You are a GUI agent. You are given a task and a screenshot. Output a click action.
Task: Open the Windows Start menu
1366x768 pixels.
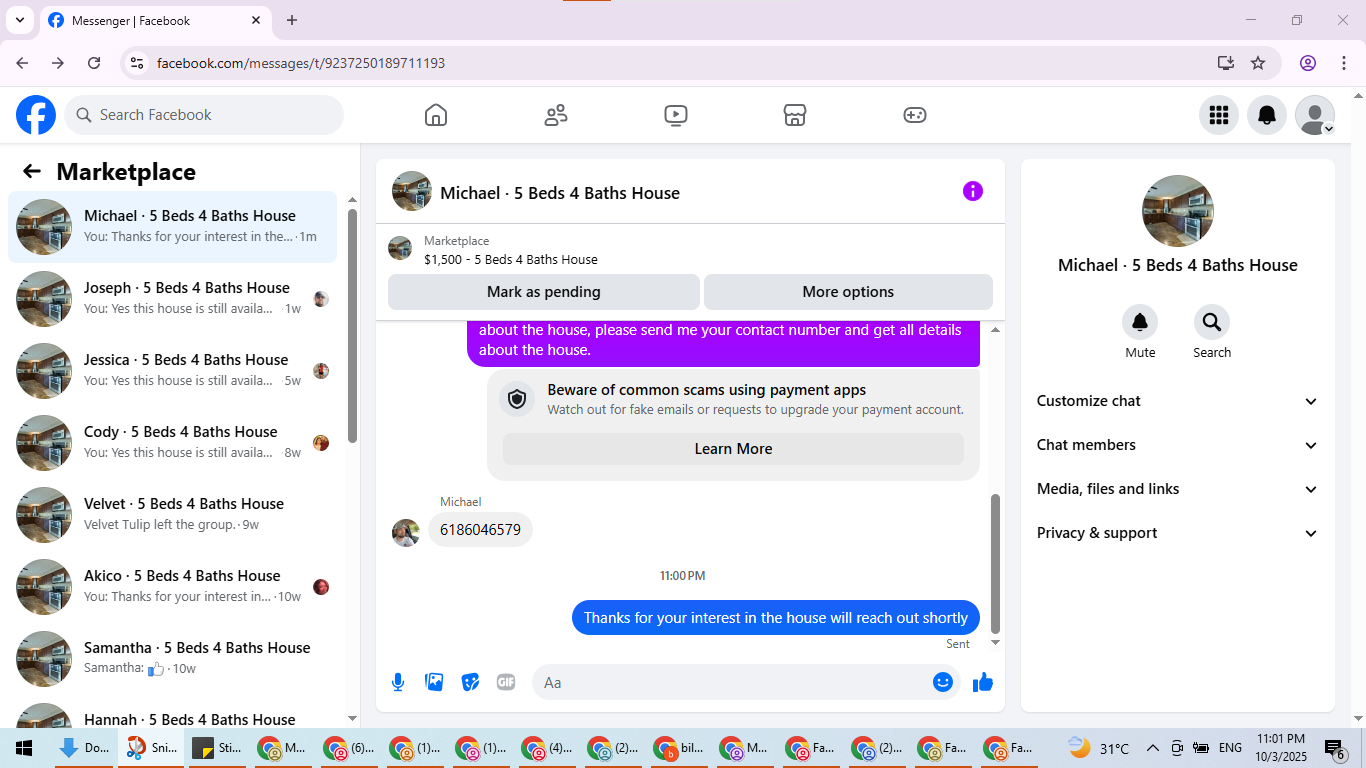point(24,748)
